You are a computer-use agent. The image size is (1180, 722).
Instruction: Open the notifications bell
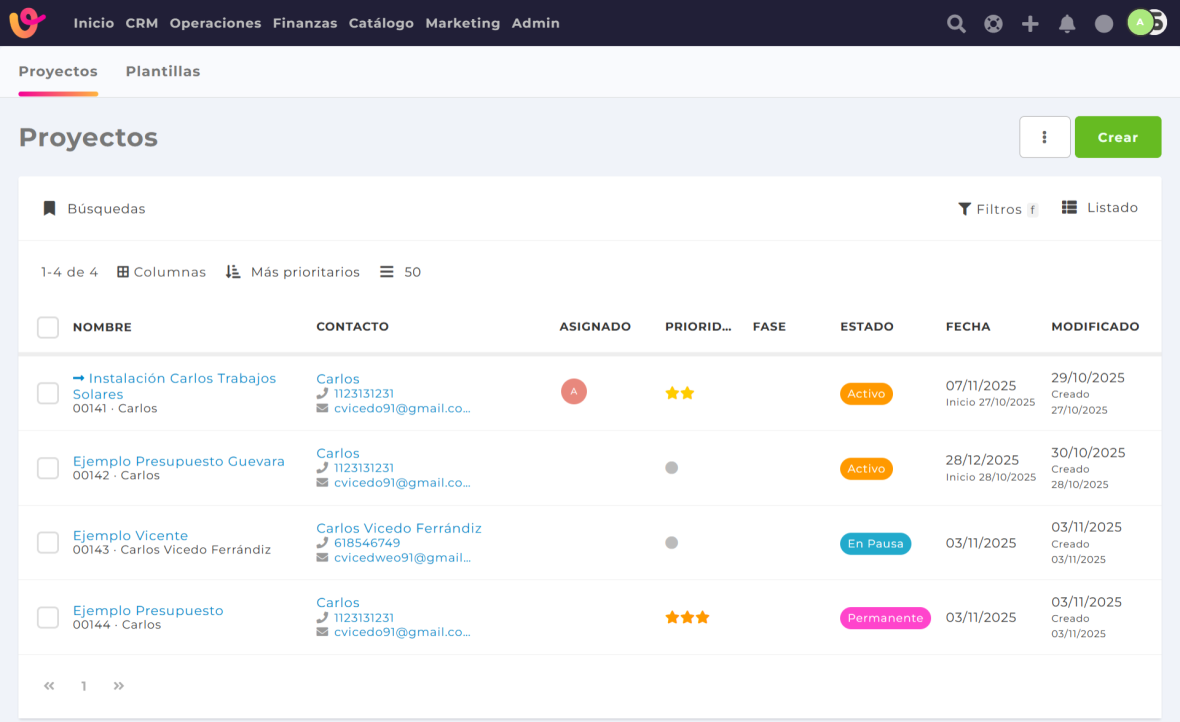pos(1067,24)
